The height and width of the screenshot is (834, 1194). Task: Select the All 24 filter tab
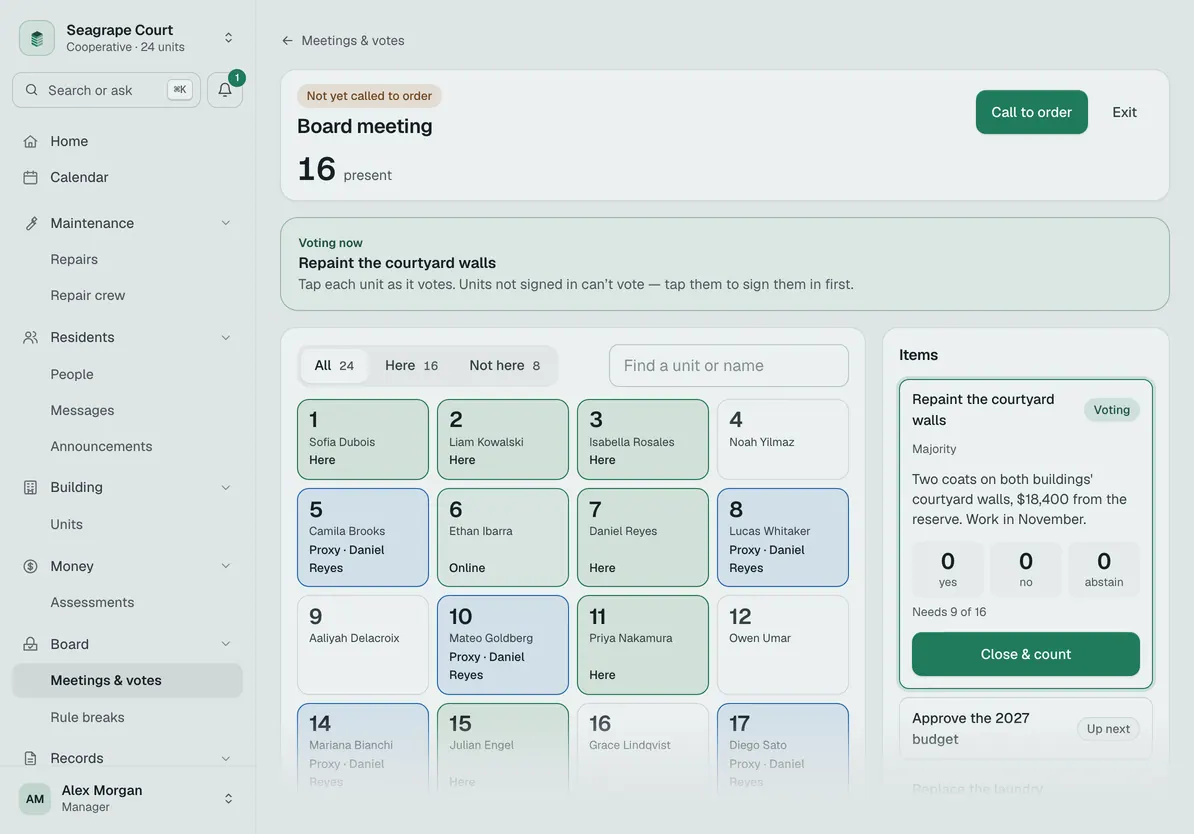334,366
